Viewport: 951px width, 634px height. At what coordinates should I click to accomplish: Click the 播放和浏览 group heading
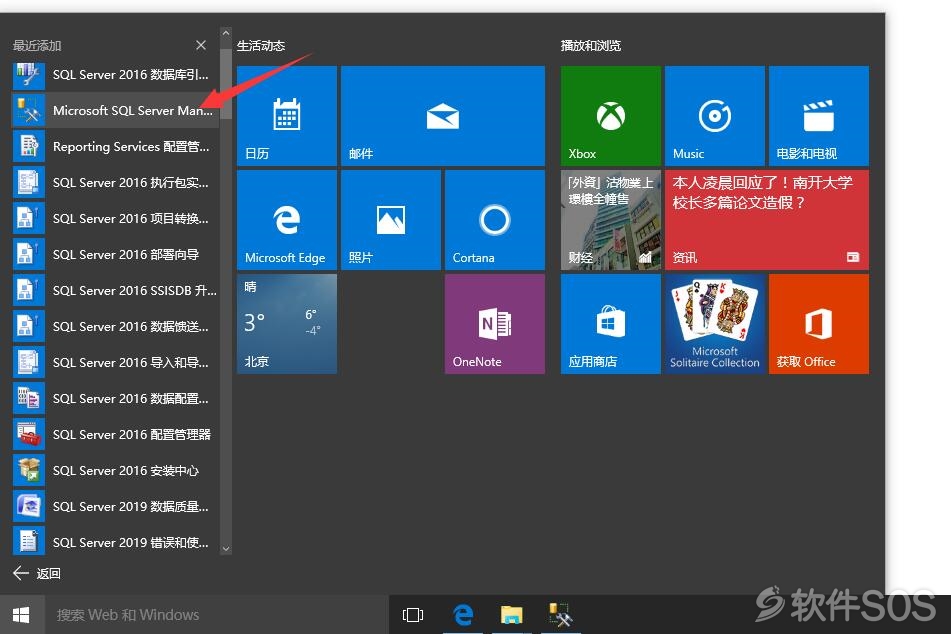pyautogui.click(x=591, y=46)
